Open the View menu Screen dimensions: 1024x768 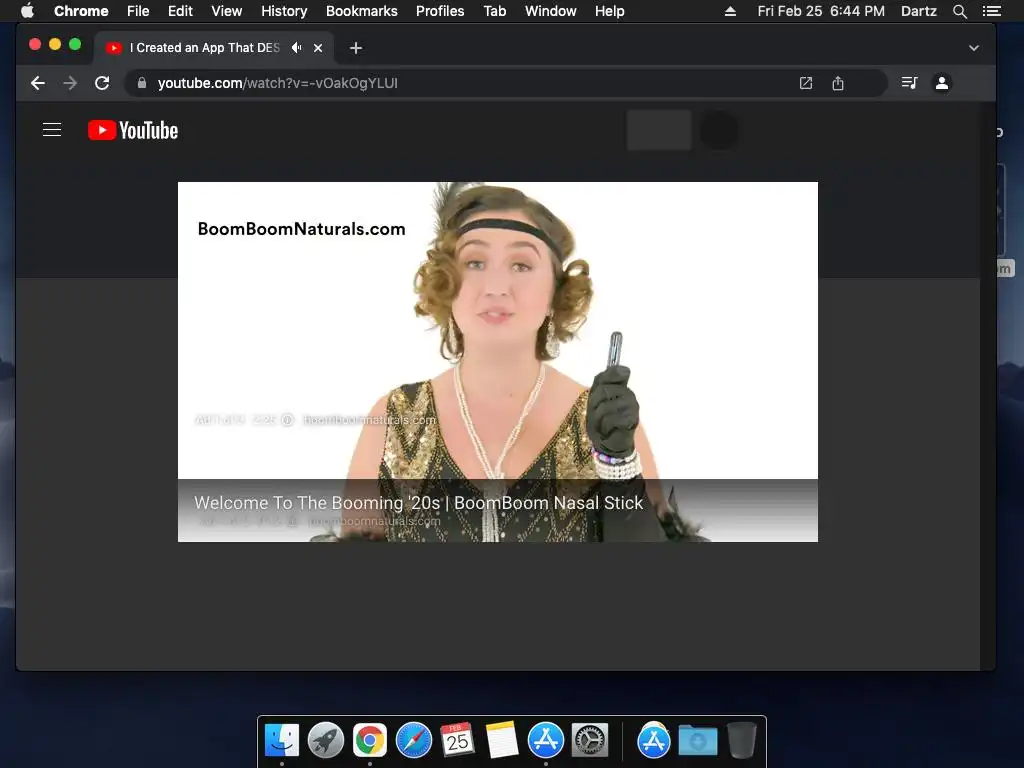click(227, 11)
